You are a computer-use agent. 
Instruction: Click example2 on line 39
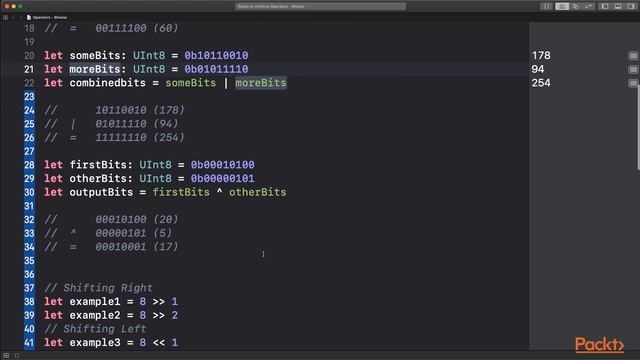point(95,316)
